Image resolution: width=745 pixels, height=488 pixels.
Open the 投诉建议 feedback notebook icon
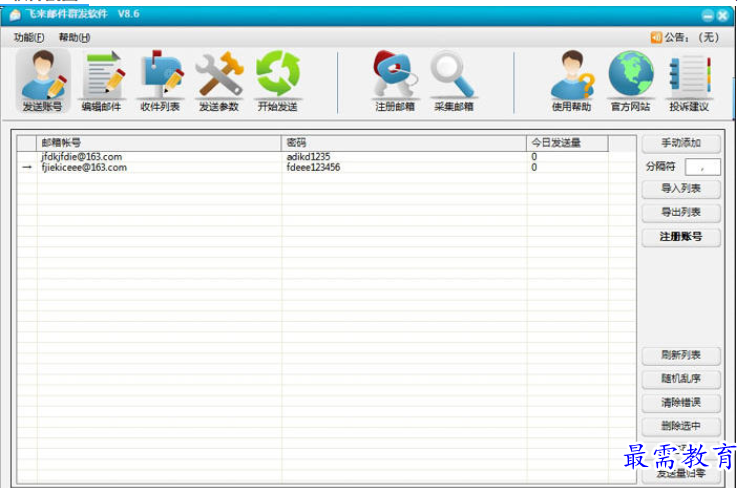(689, 80)
